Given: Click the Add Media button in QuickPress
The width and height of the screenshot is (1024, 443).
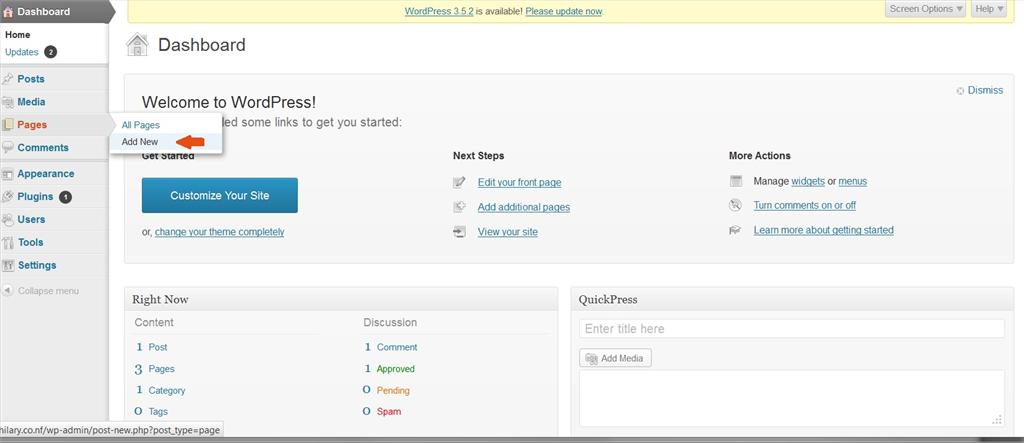Looking at the screenshot, I should click(615, 359).
